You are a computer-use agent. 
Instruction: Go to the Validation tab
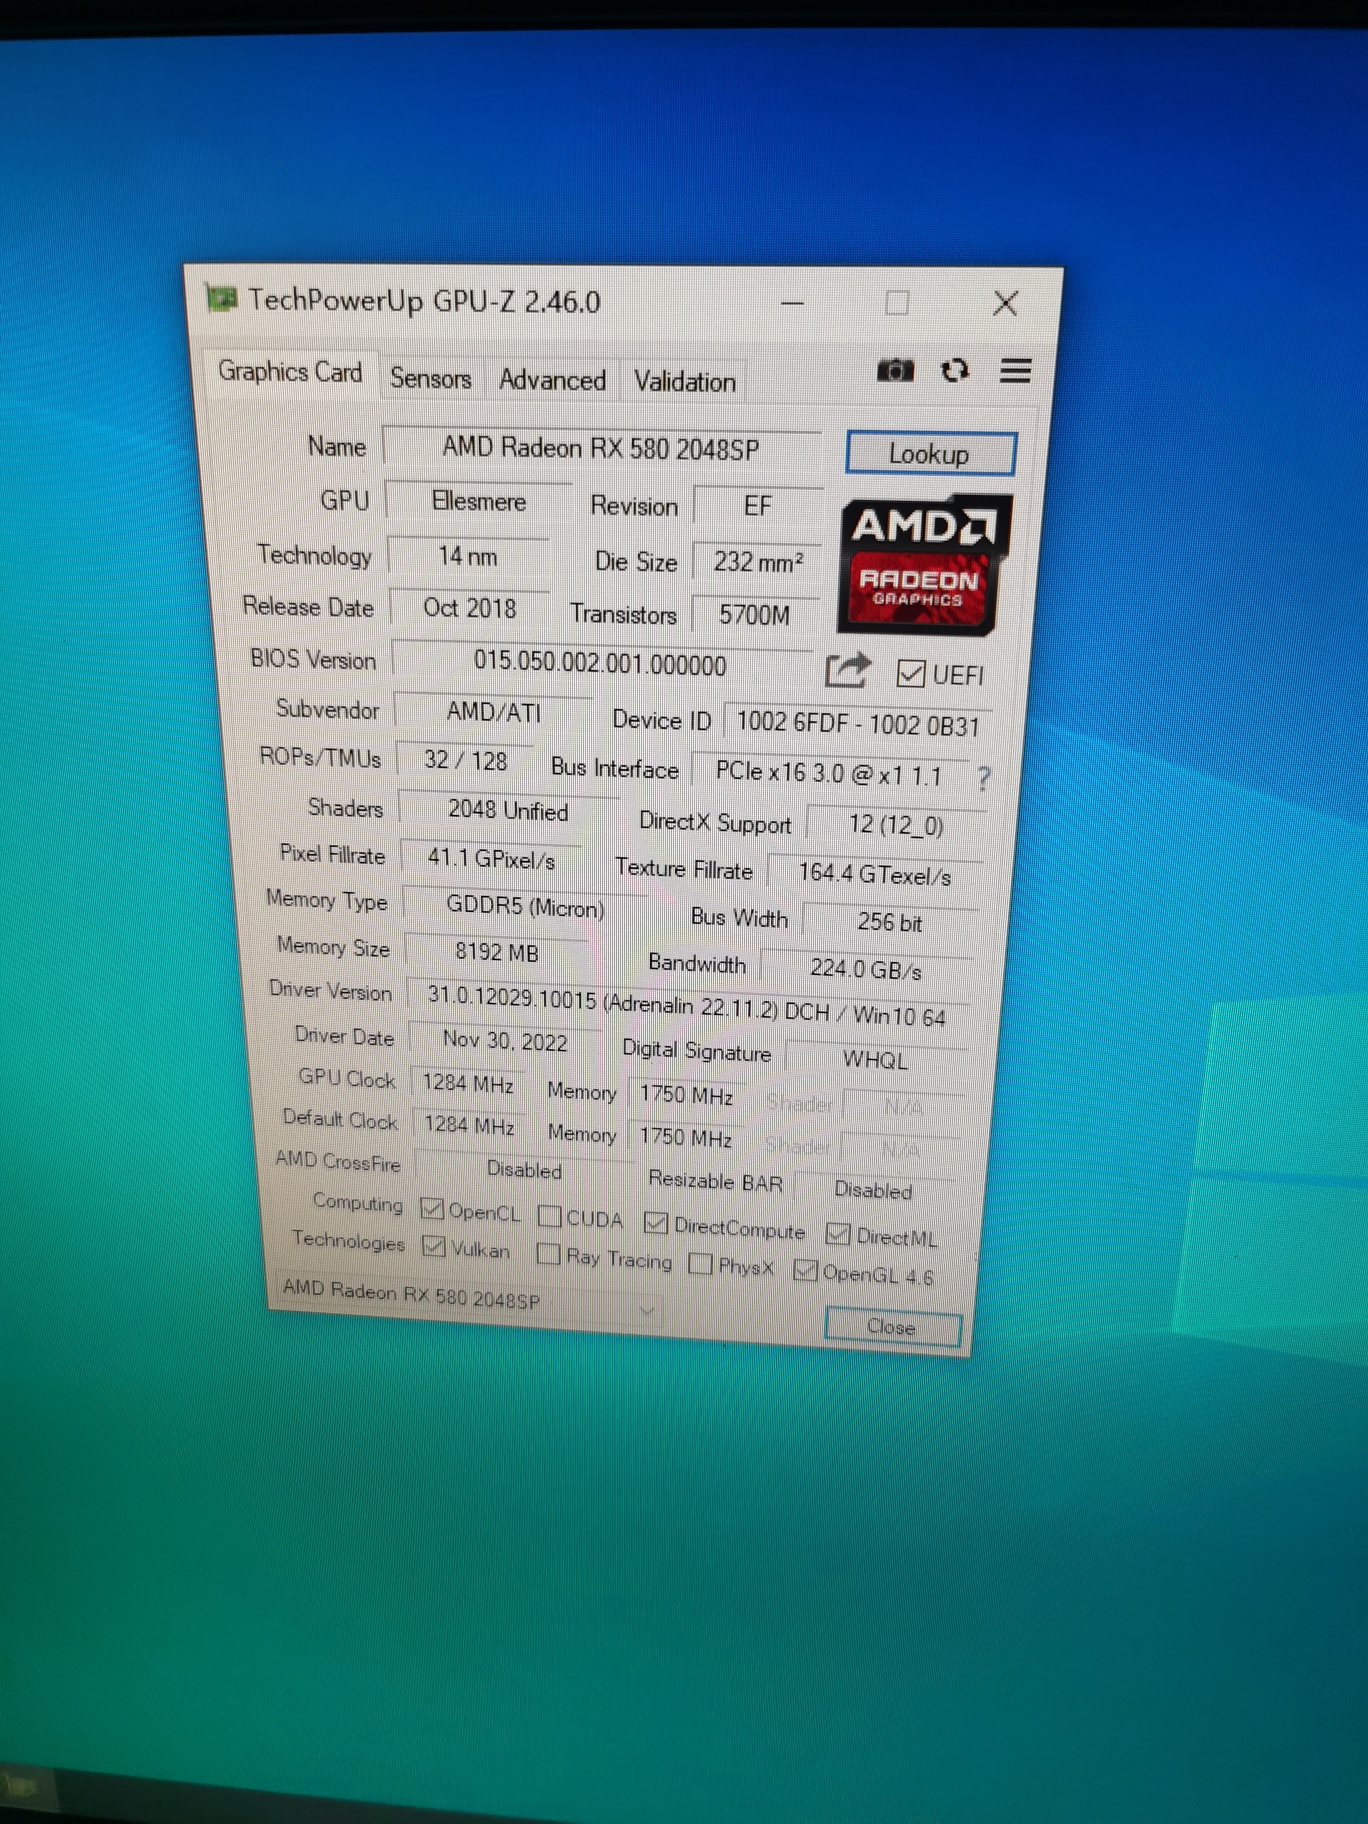click(684, 382)
